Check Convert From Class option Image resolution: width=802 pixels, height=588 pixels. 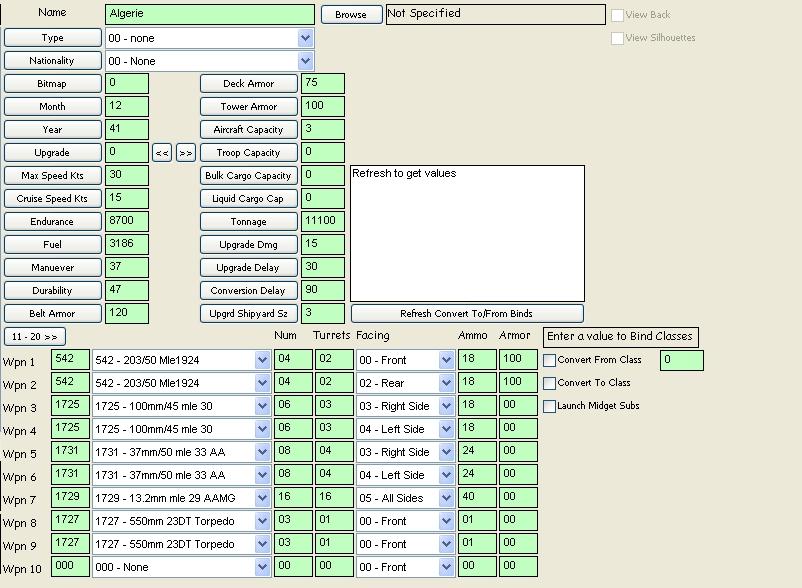click(x=549, y=360)
